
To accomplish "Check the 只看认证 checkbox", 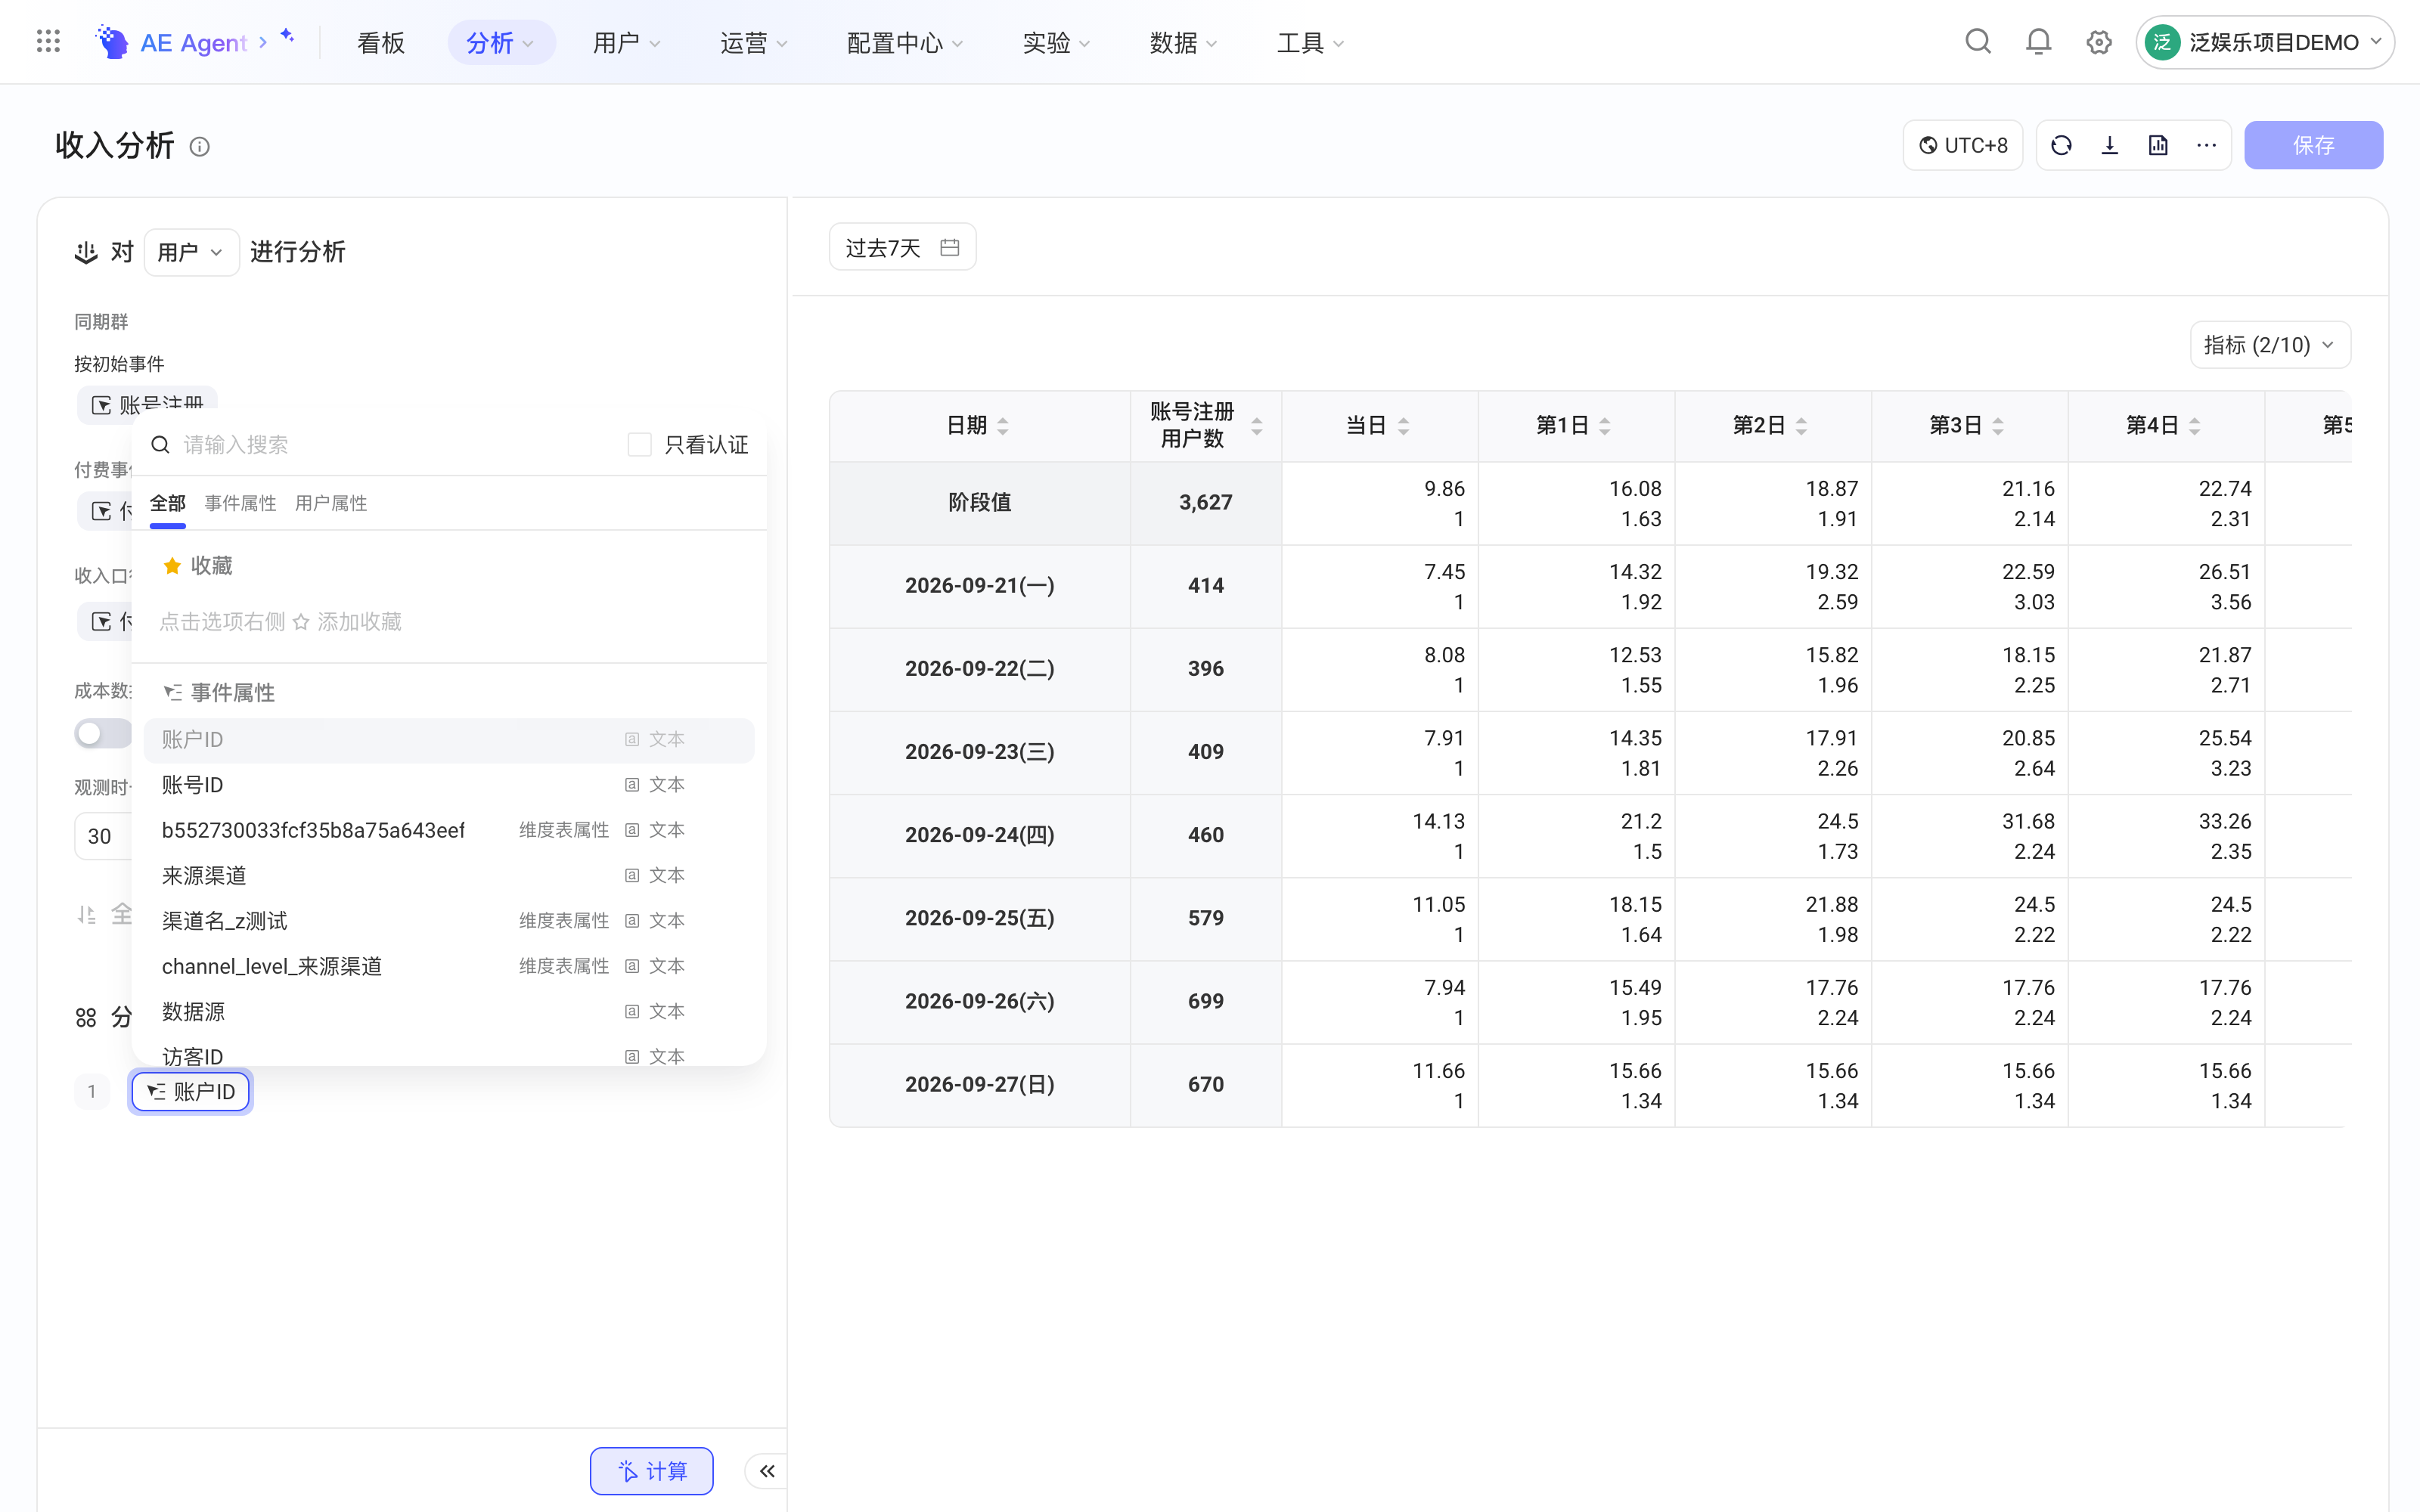I will click(639, 445).
